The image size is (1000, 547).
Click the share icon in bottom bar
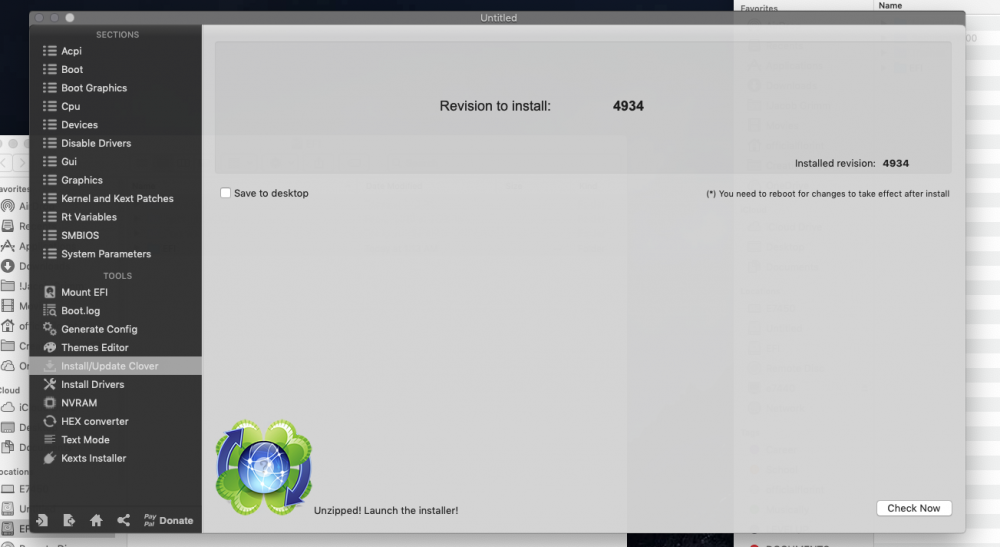[124, 520]
